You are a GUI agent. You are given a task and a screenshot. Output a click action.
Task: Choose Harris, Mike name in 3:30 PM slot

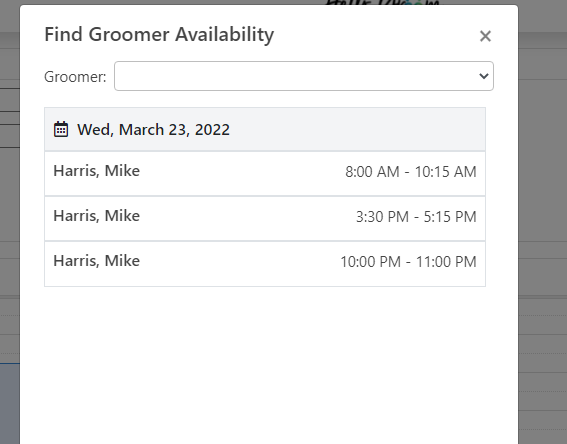coord(97,216)
